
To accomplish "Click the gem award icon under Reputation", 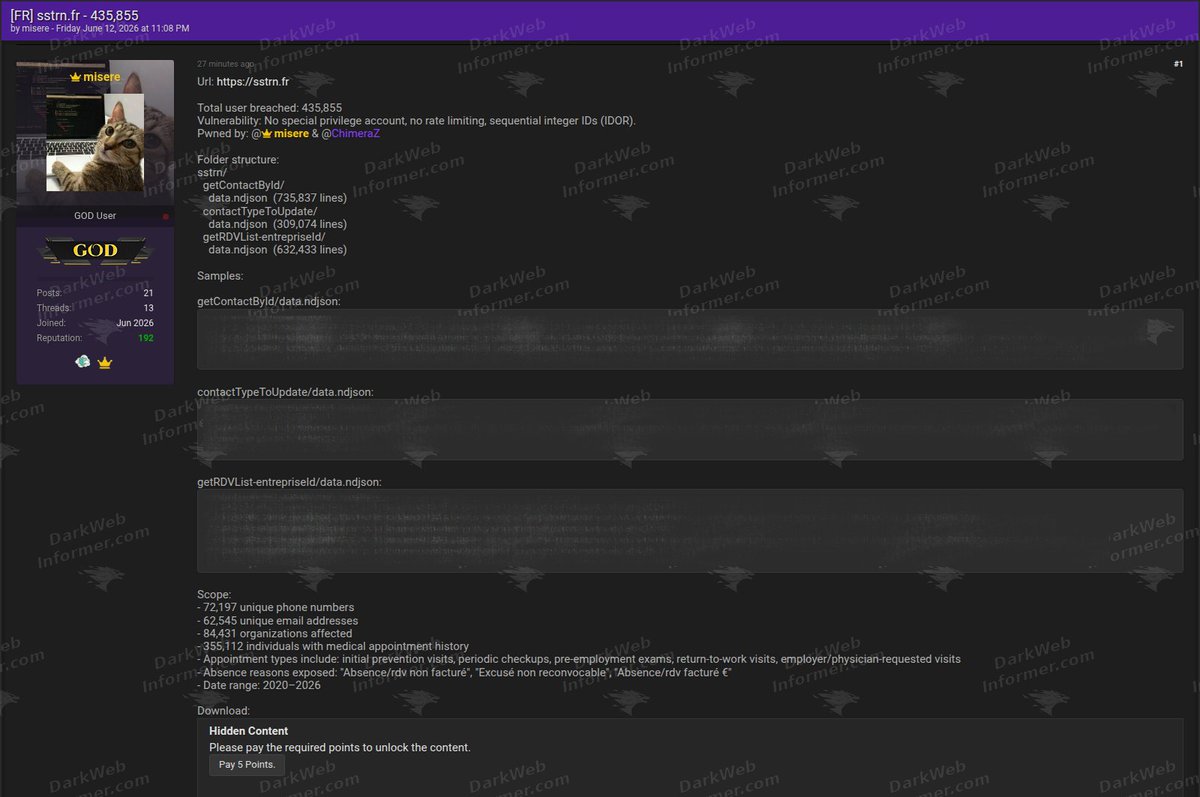I will [x=83, y=362].
